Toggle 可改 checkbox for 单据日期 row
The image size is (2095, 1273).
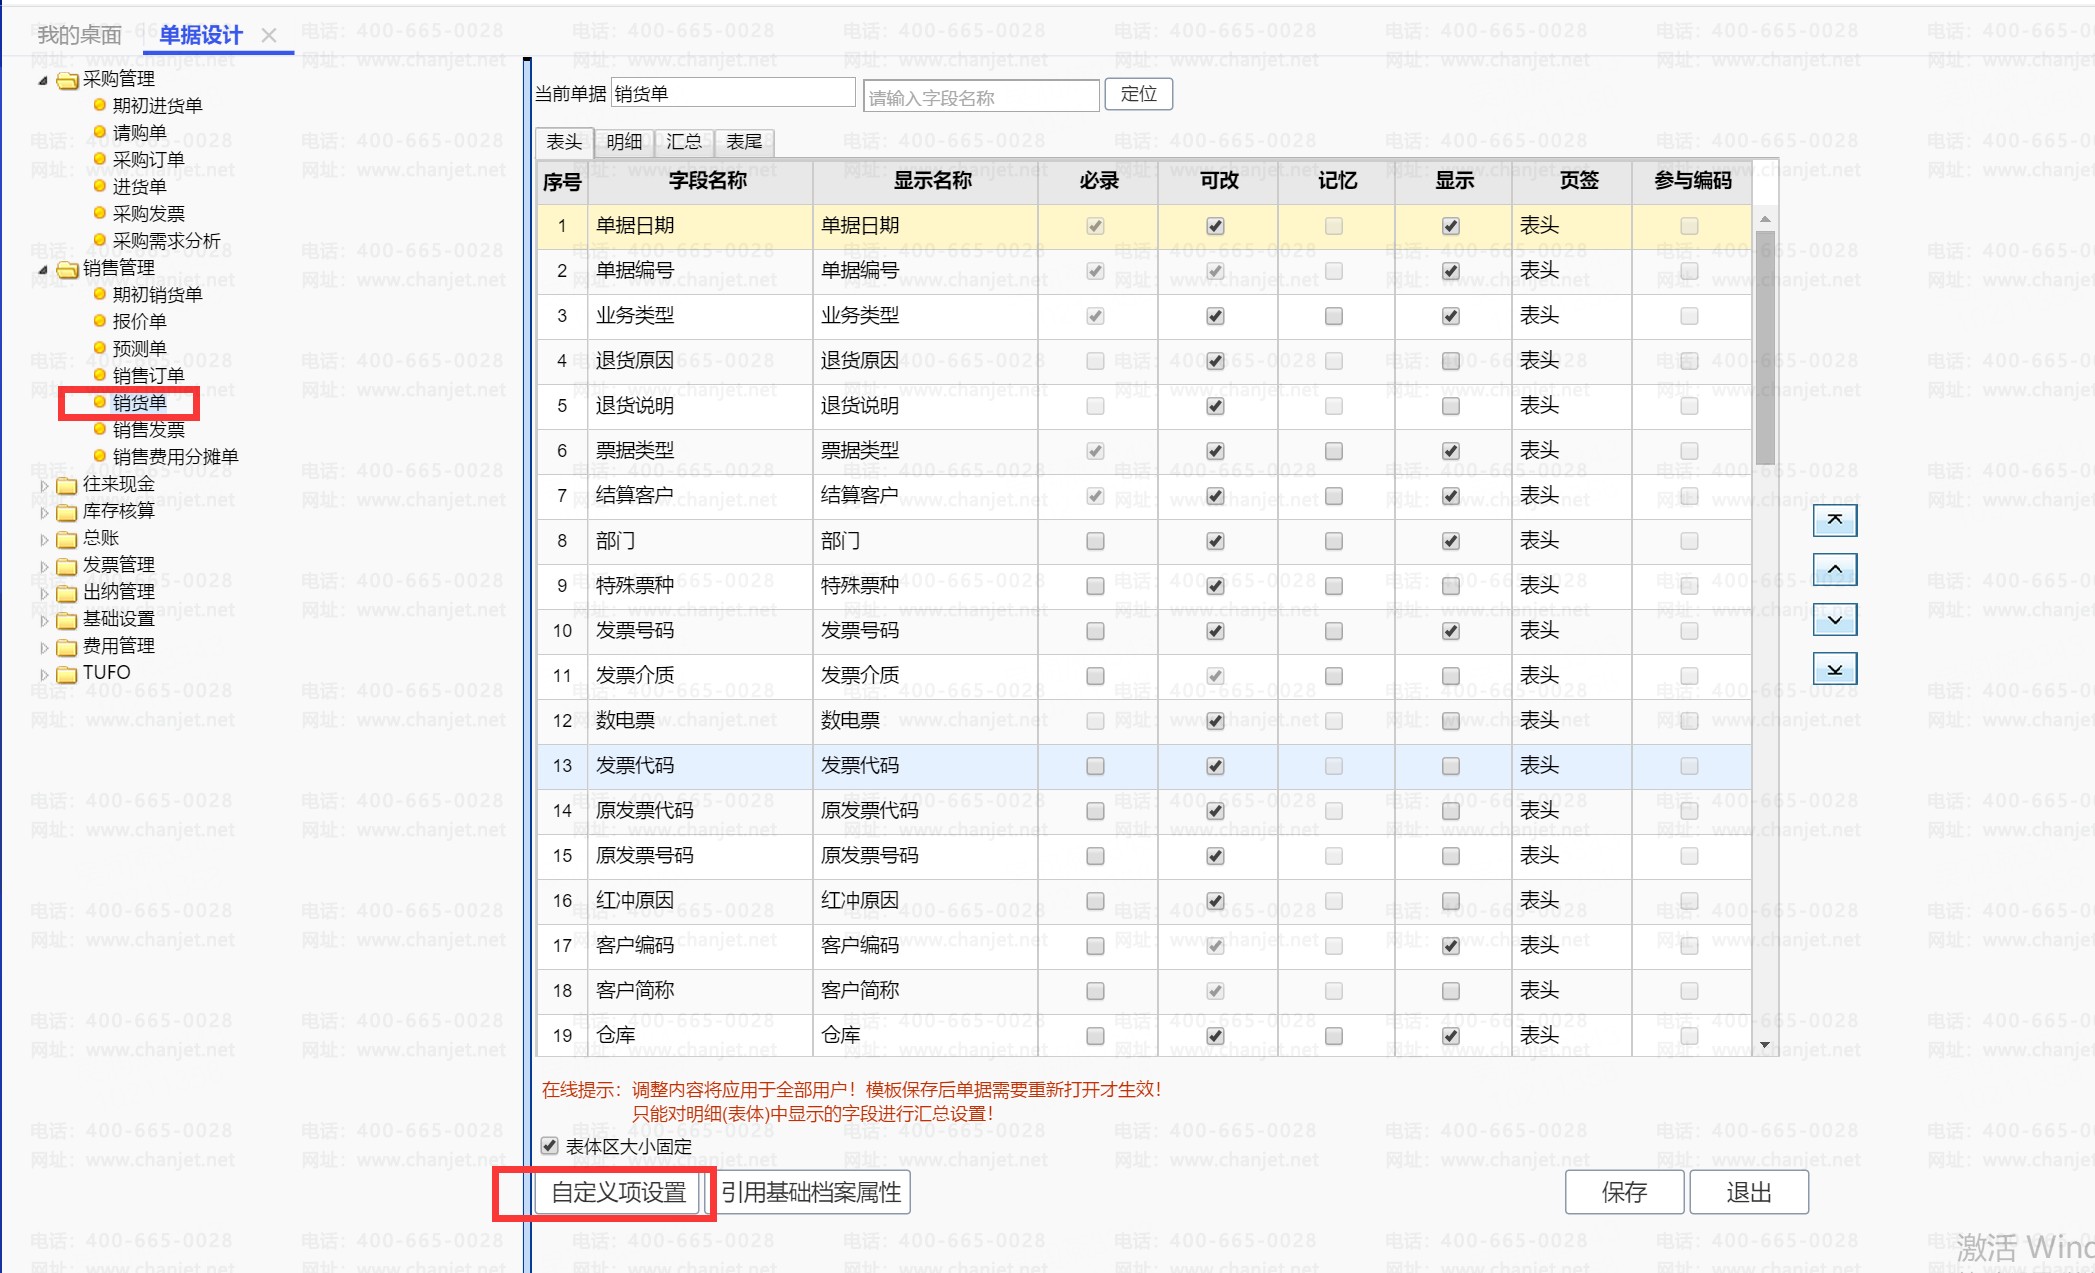1215,226
